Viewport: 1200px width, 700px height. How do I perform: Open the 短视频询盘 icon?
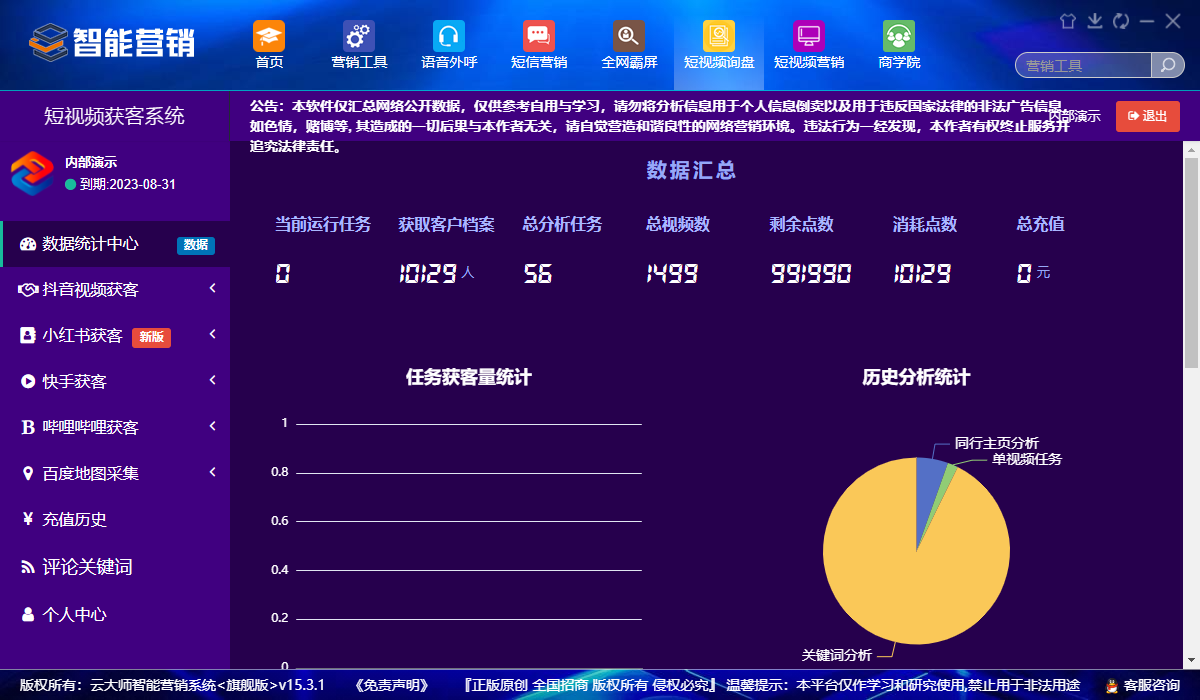(x=719, y=36)
